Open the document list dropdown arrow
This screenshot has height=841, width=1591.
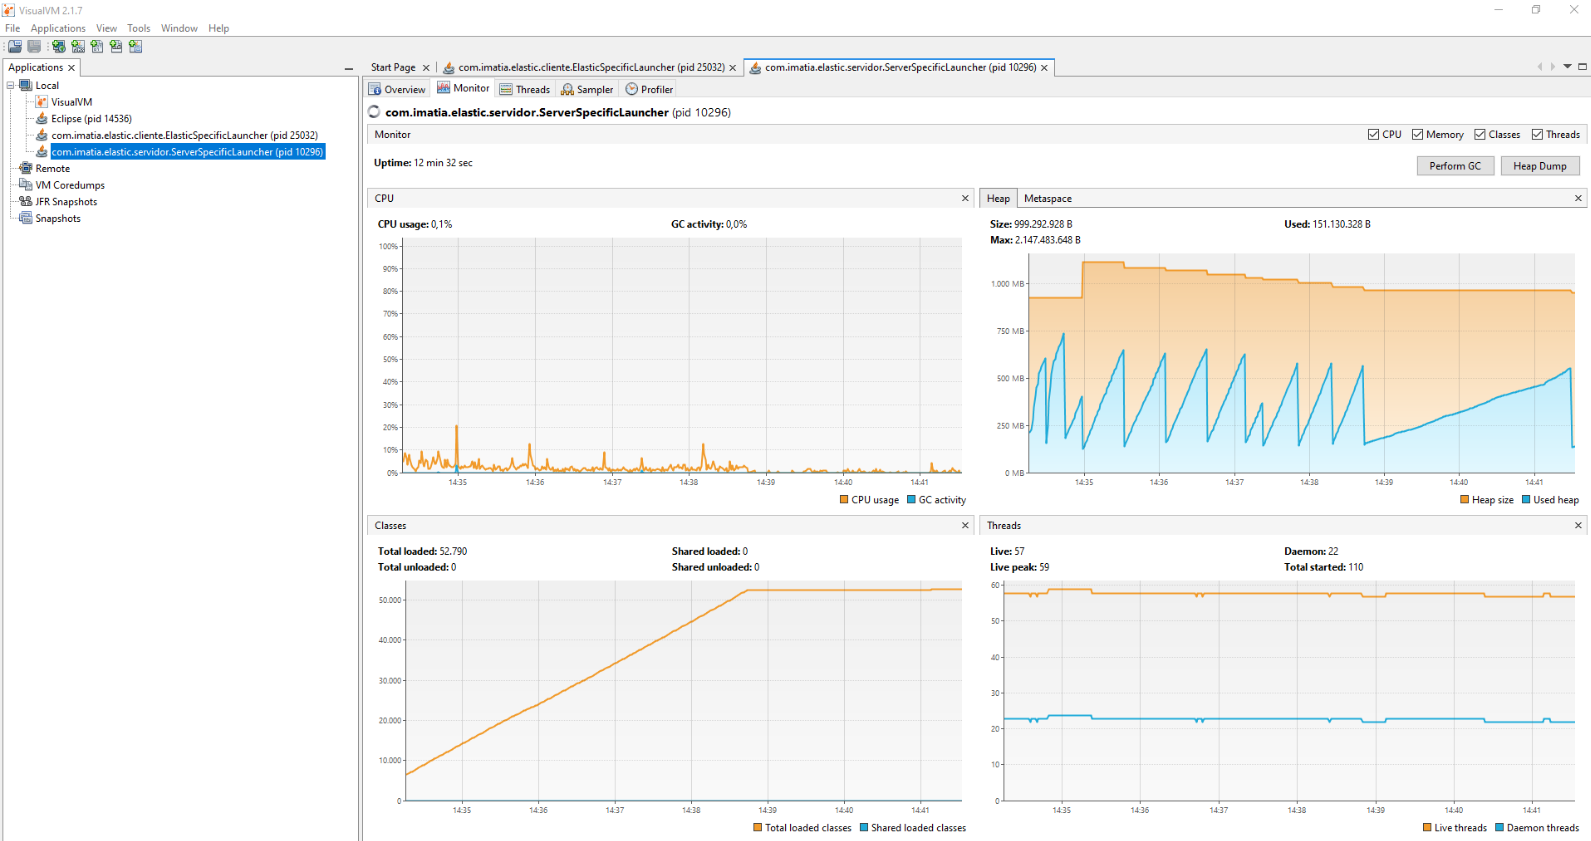click(x=1567, y=67)
